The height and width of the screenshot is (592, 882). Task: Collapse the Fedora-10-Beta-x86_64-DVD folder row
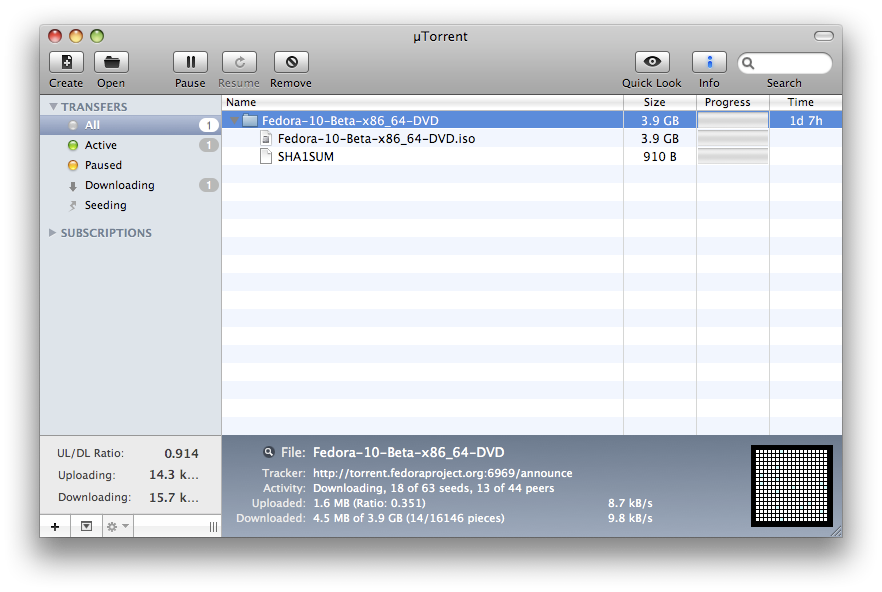(x=234, y=120)
